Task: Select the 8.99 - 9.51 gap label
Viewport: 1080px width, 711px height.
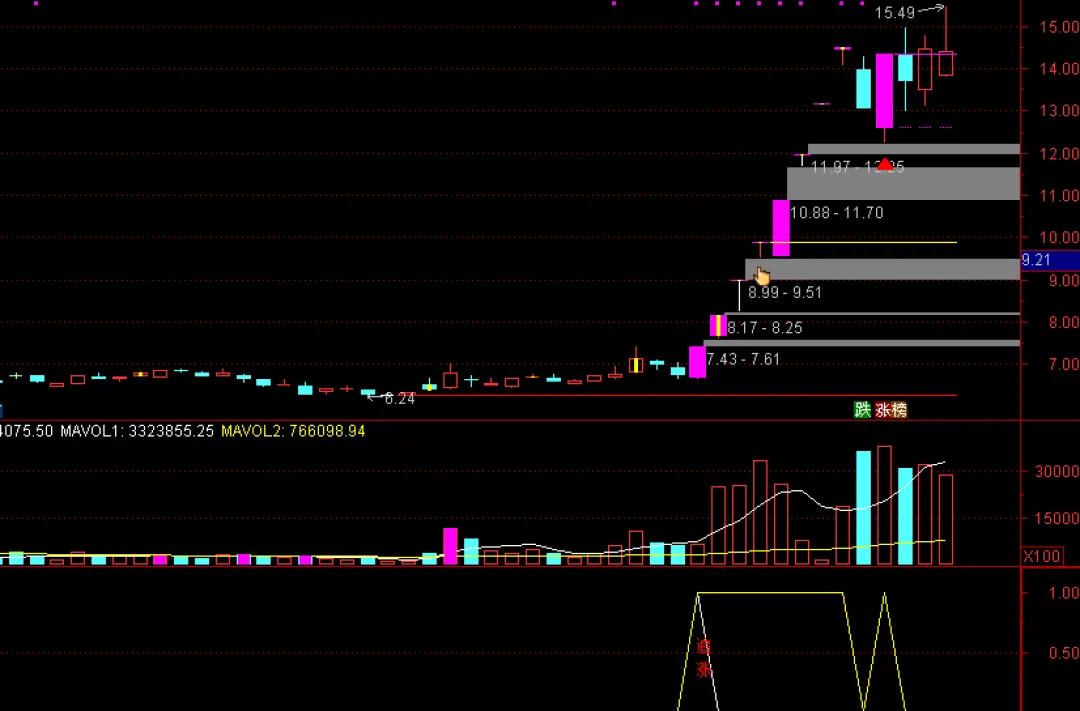Action: pyautogui.click(x=785, y=292)
